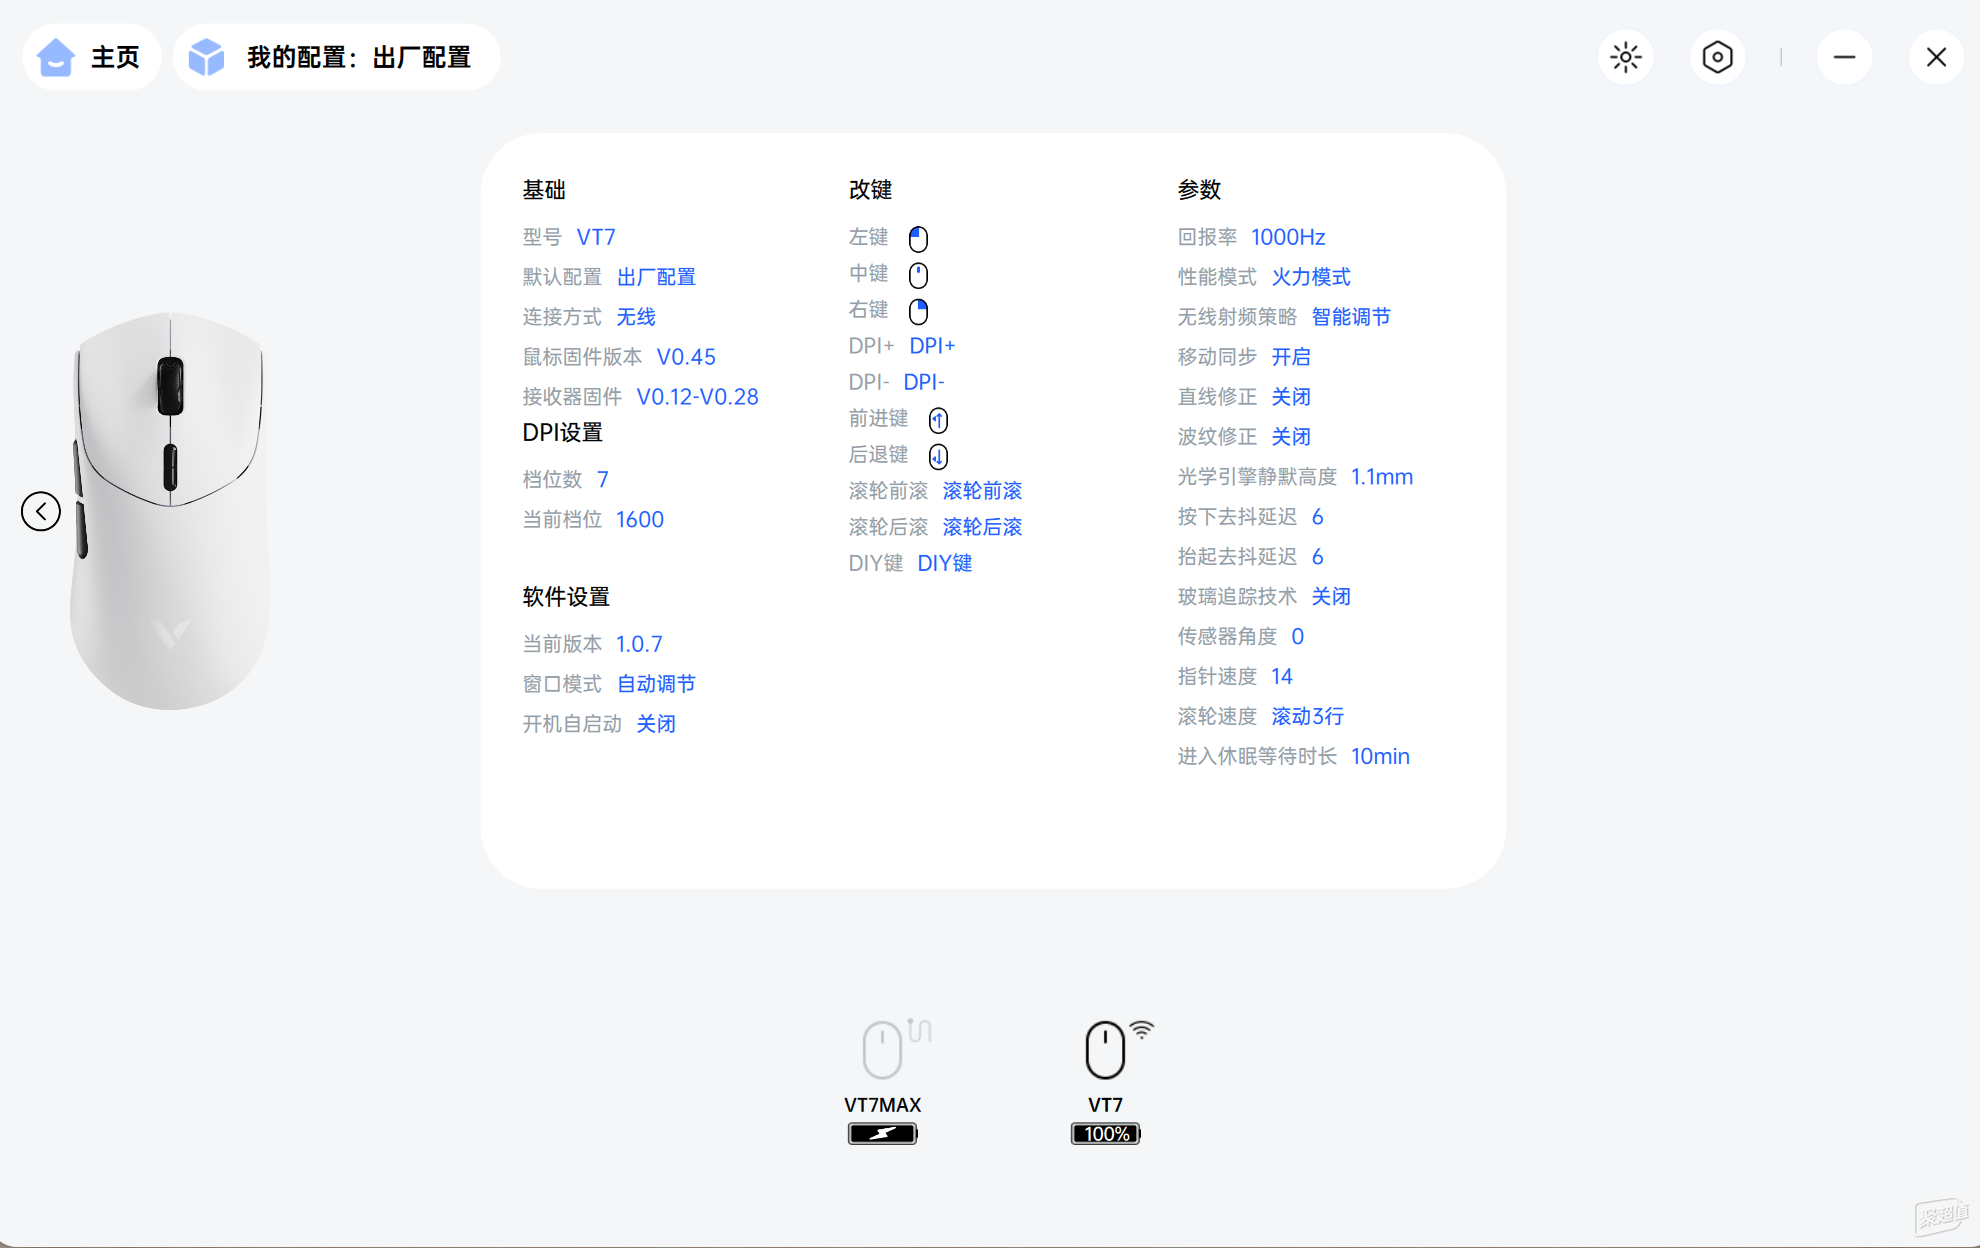Click the blue DPI- key assignment
This screenshot has width=1980, height=1248.
[x=924, y=382]
